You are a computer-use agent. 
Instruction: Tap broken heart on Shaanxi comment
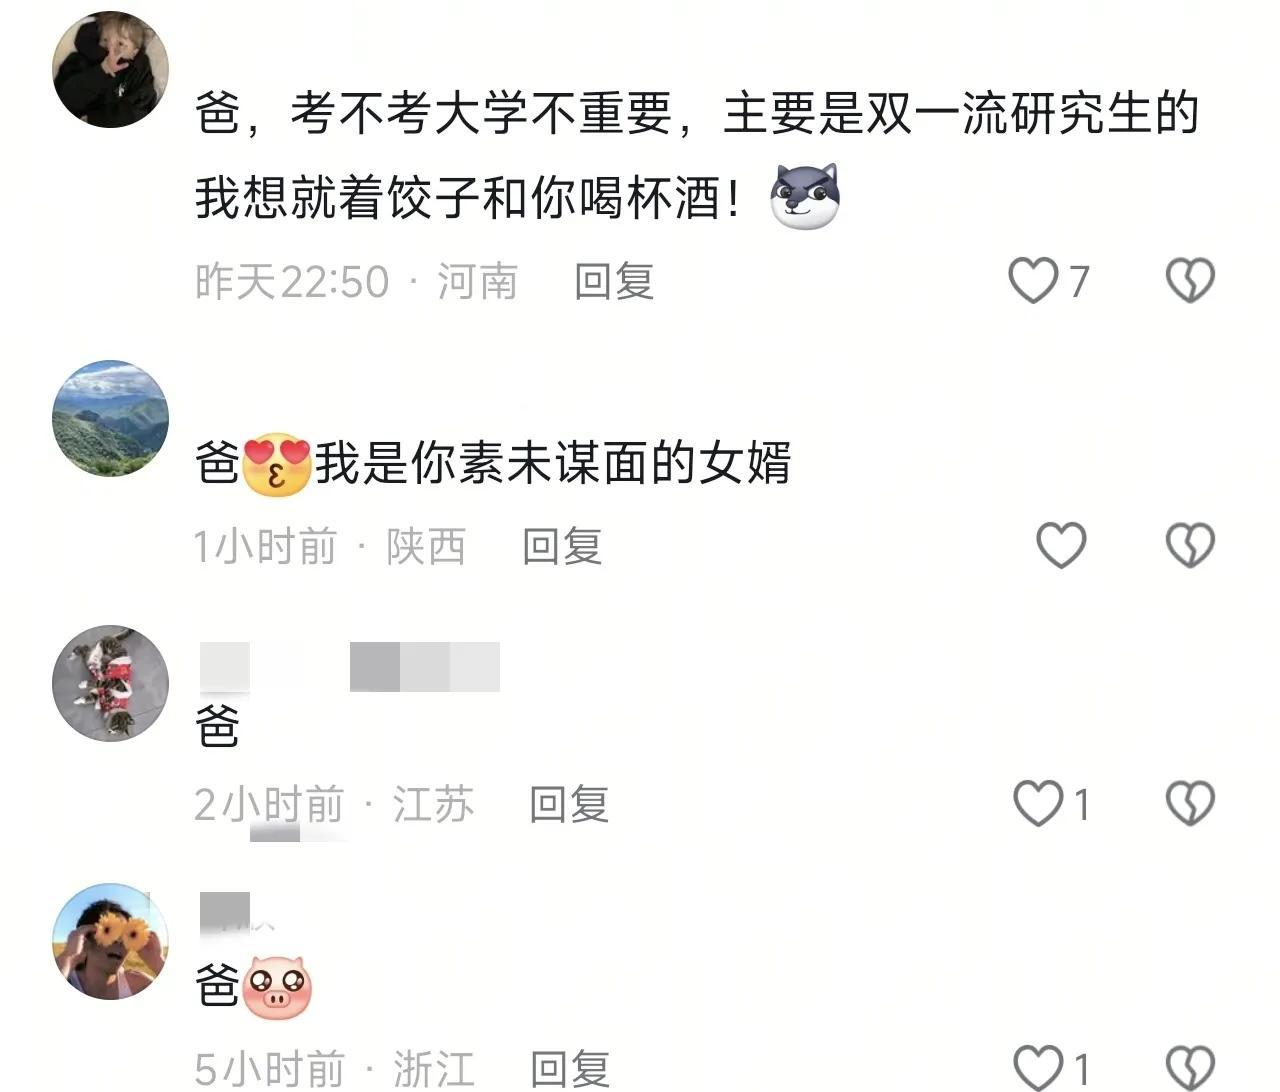pyautogui.click(x=1190, y=545)
